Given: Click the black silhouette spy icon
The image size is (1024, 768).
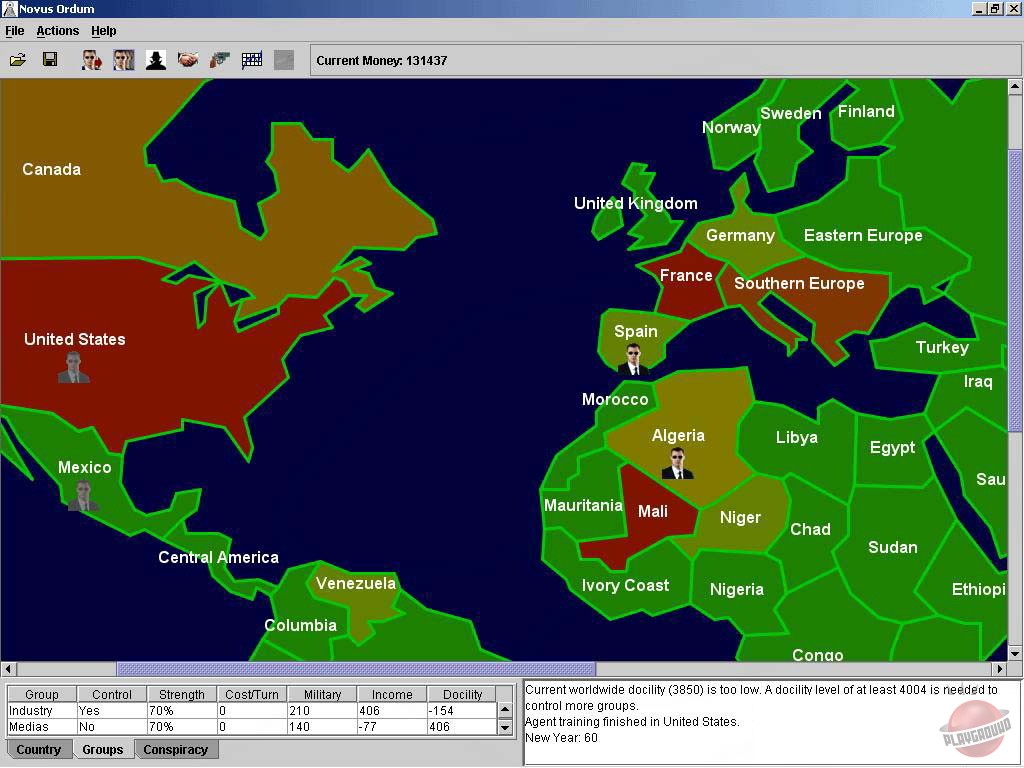Looking at the screenshot, I should pos(156,60).
